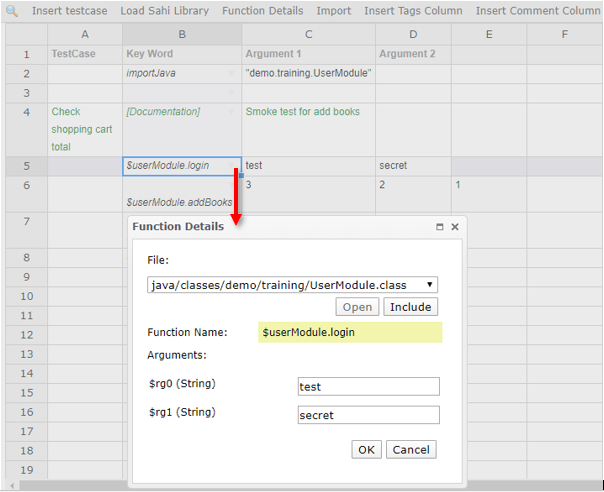This screenshot has height=492, width=604.
Task: Click the importJava cell dropdown arrow
Action: tap(232, 74)
